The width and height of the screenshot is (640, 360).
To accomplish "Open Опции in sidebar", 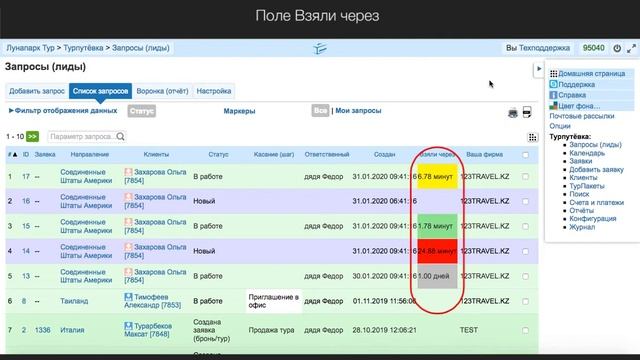I will click(560, 126).
